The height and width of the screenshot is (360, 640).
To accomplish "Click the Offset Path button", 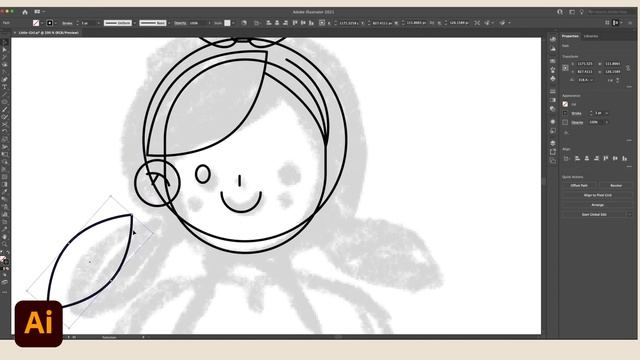I will [x=579, y=186].
